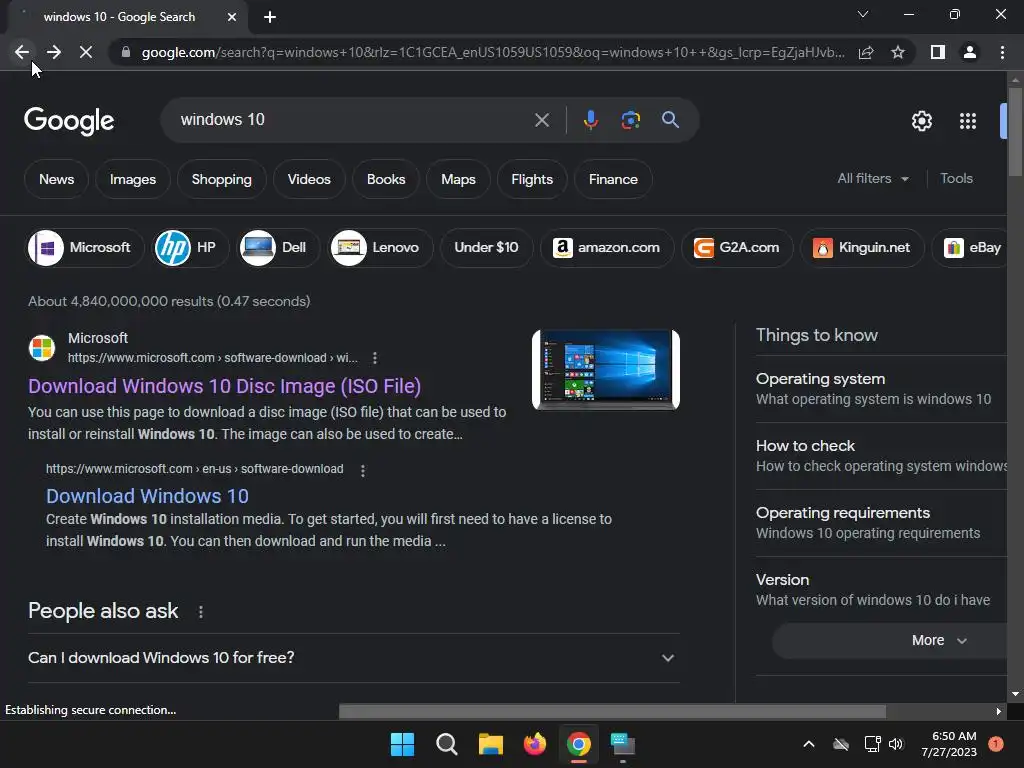
Task: Filter by the G2A.com chip
Action: [x=737, y=248]
